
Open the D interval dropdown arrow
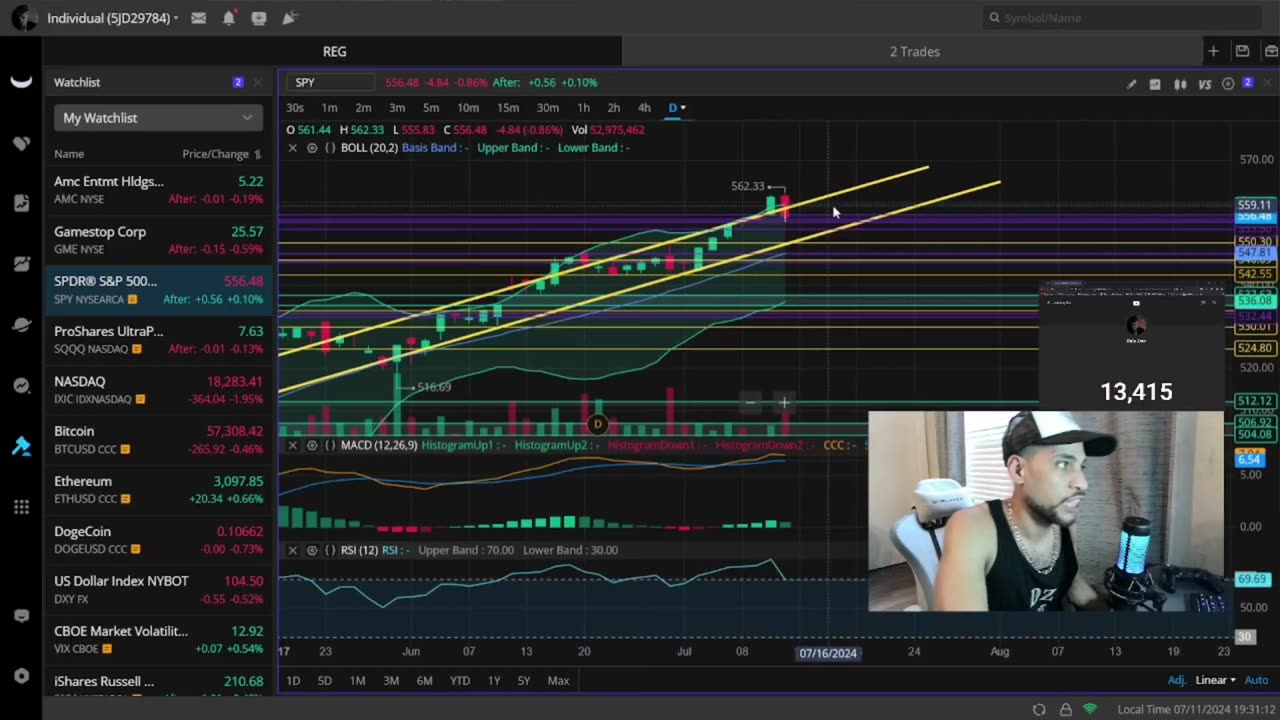(x=683, y=108)
